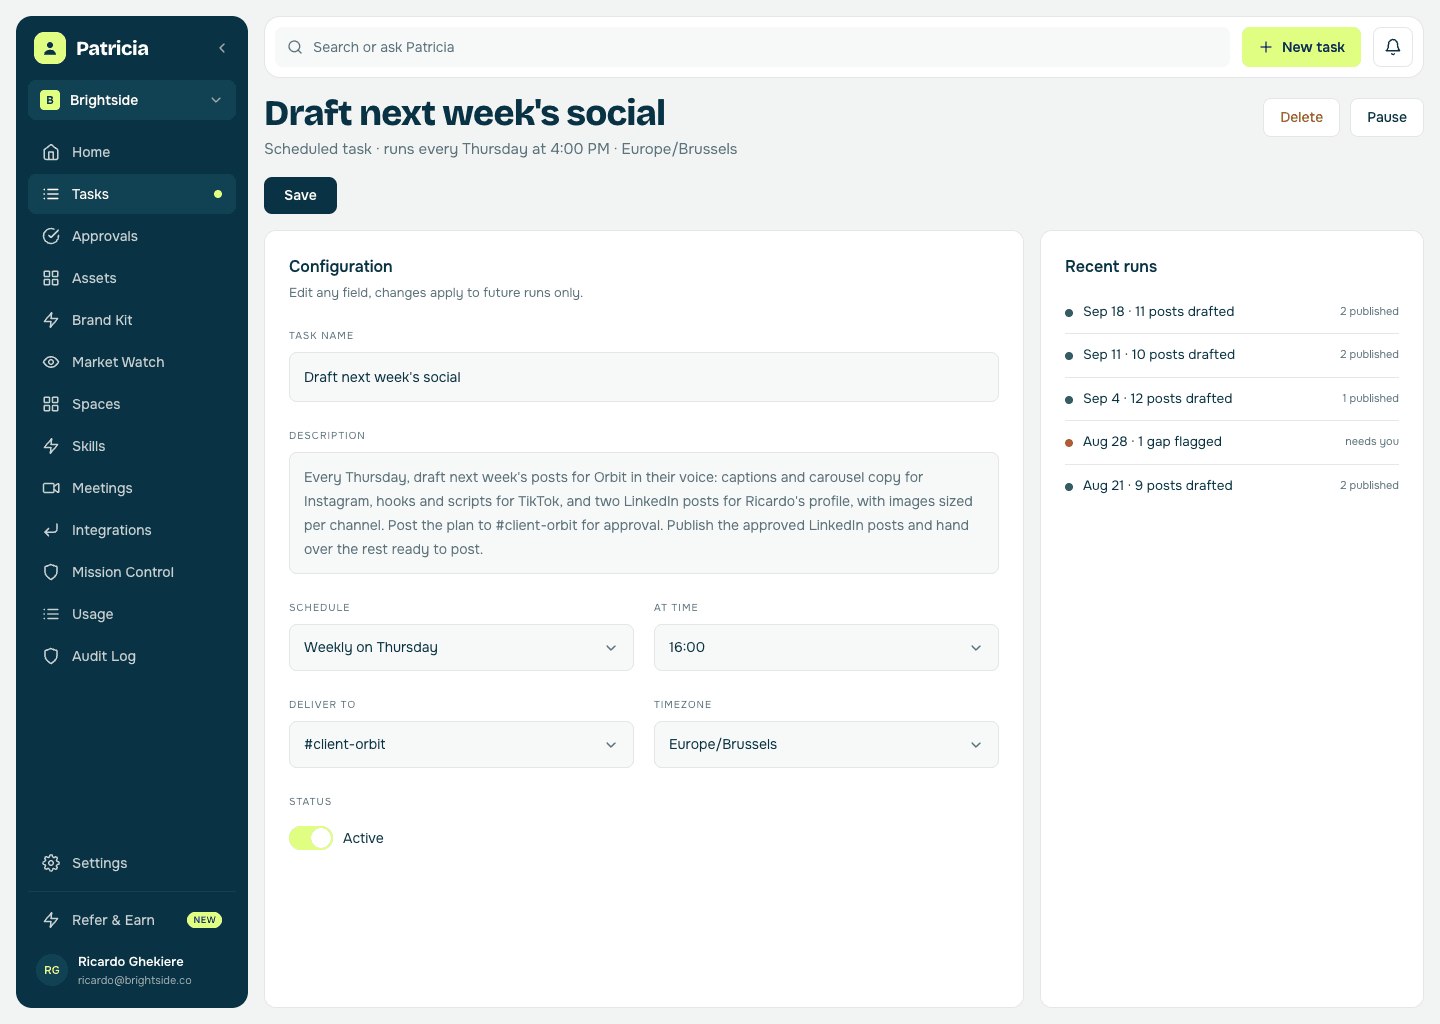1440x1024 pixels.
Task: Click the Patricia logo icon
Action: (x=50, y=48)
